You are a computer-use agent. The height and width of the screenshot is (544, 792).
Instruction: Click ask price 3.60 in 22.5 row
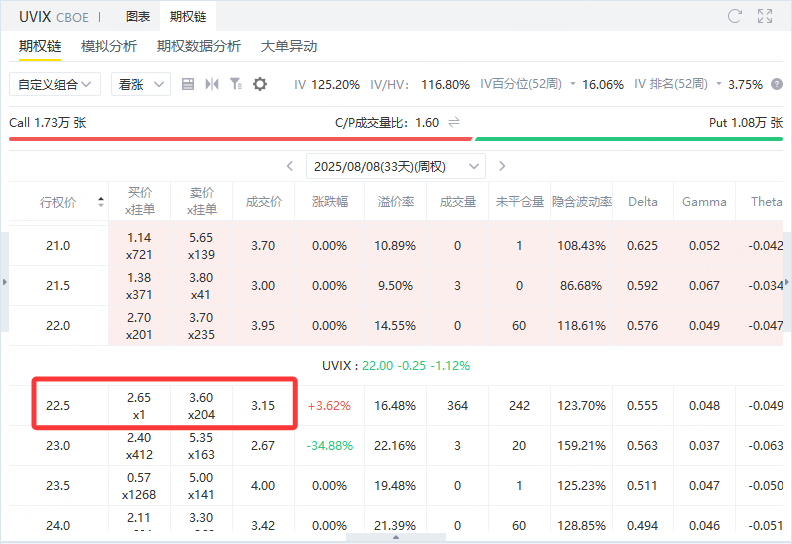pos(201,398)
